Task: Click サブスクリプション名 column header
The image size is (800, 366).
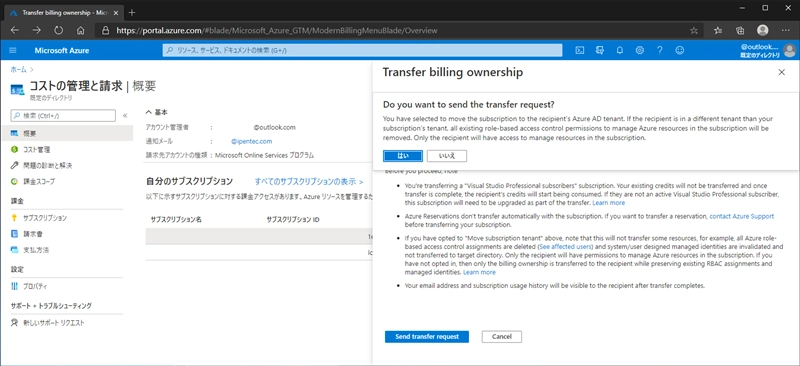Action: coord(176,219)
